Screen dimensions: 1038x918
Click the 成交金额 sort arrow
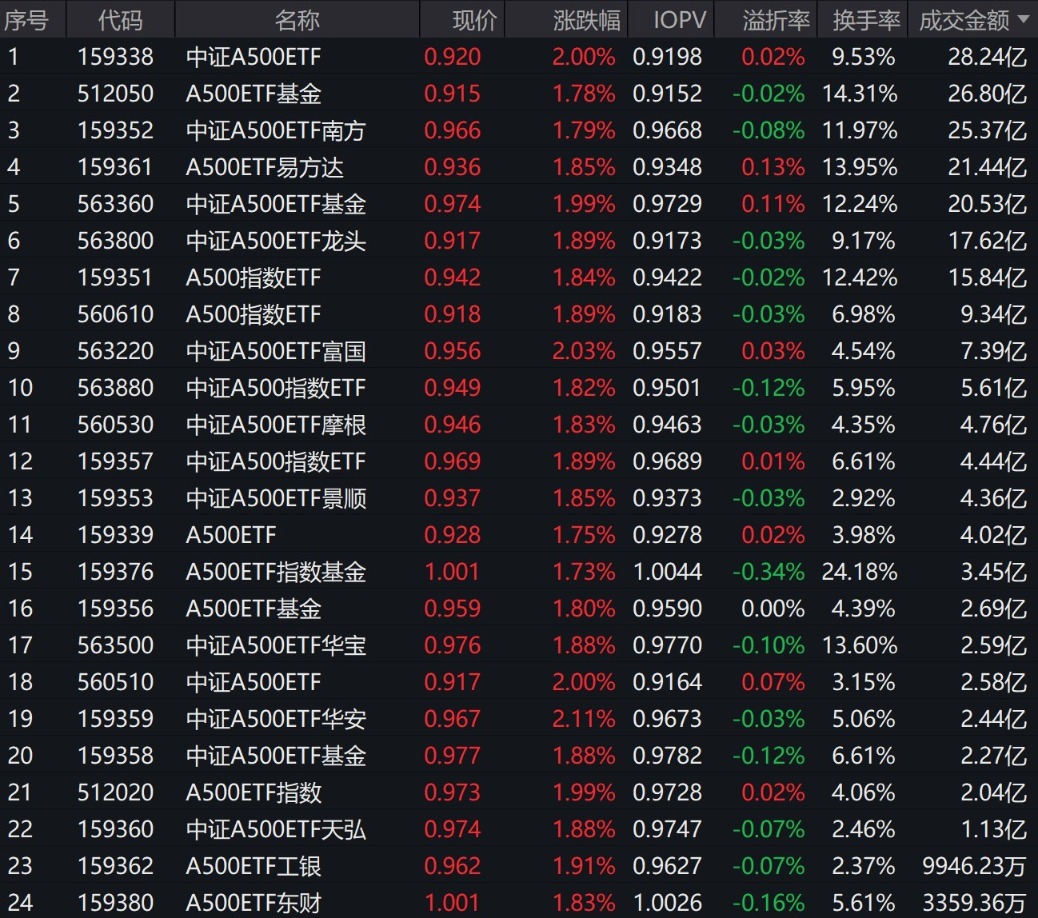(x=1022, y=20)
